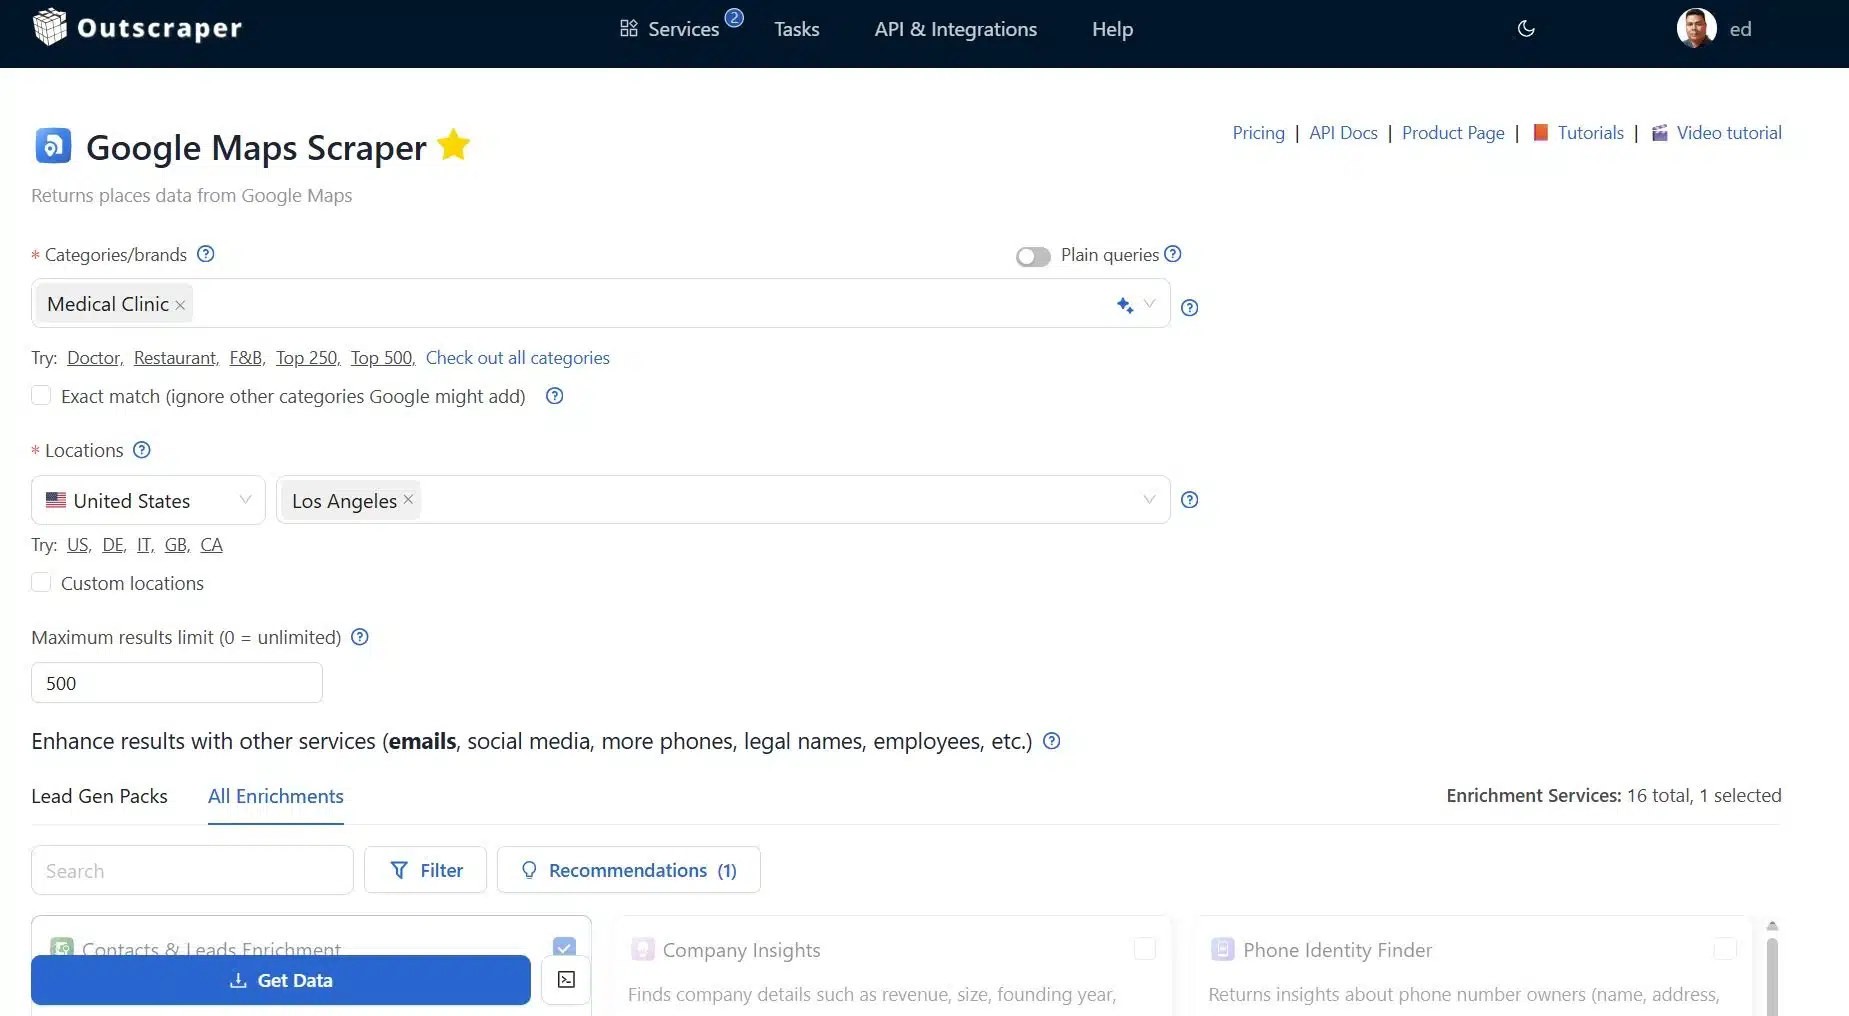Remove the Medical Clinic tag

pos(180,306)
